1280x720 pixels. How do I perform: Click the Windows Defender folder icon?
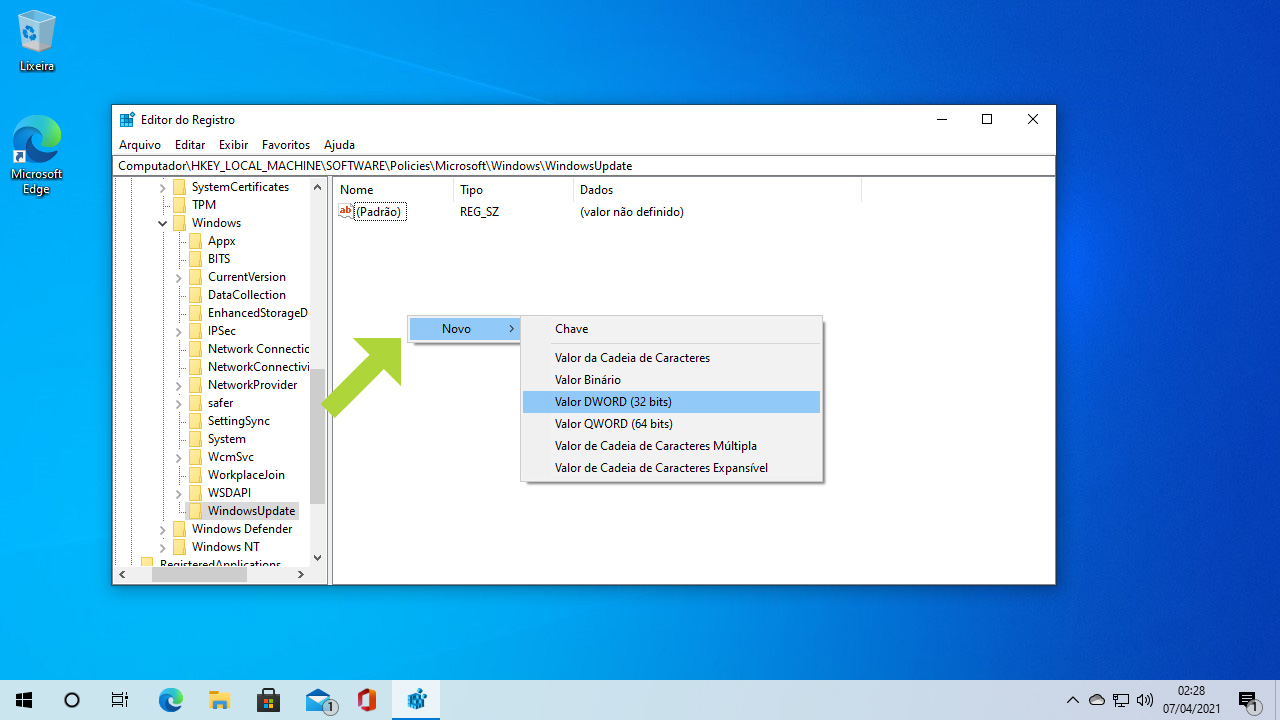tap(179, 529)
